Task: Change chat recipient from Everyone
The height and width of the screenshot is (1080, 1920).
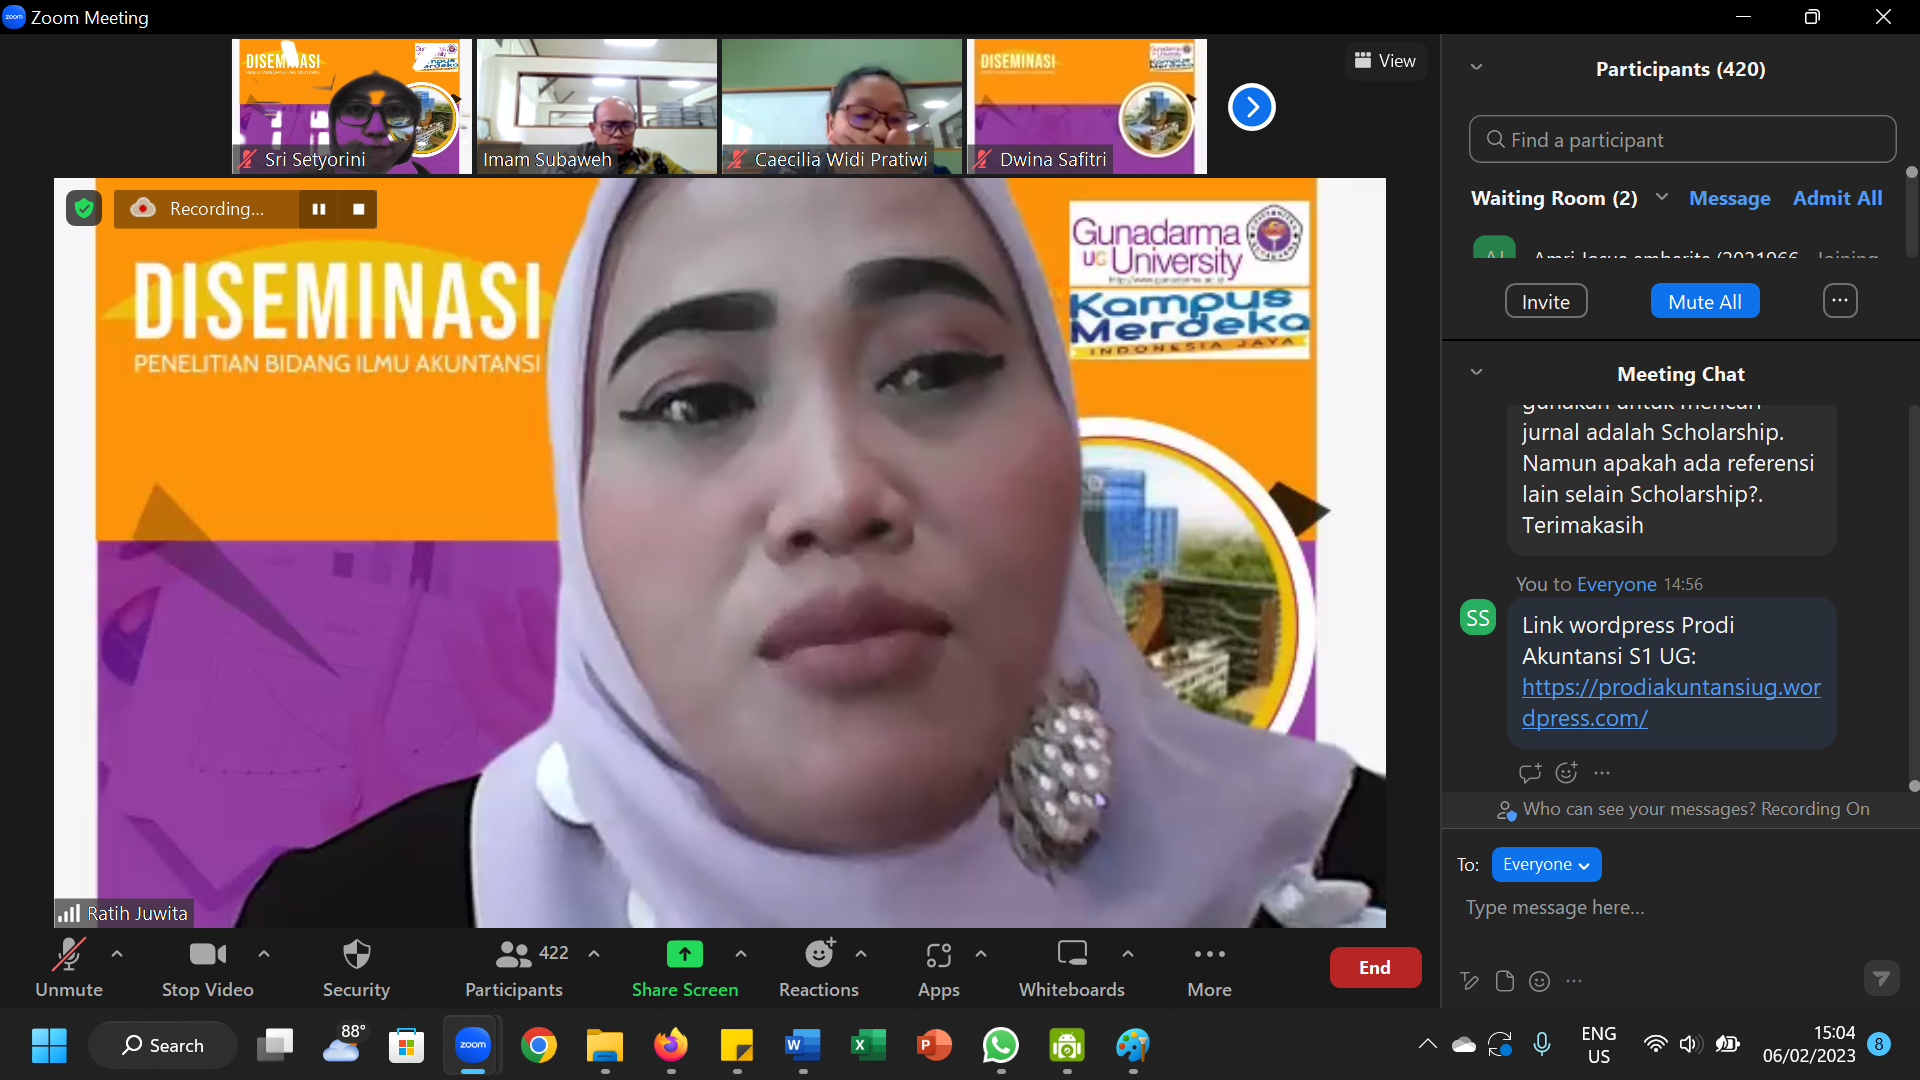Action: 1546,865
